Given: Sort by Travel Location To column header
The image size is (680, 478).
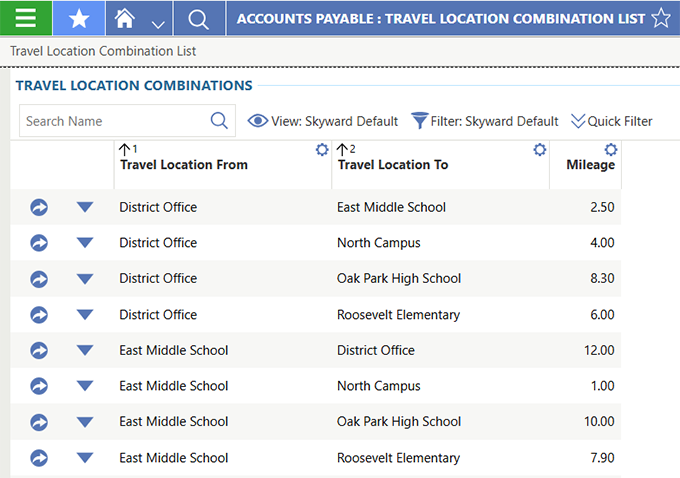Looking at the screenshot, I should pos(393,165).
